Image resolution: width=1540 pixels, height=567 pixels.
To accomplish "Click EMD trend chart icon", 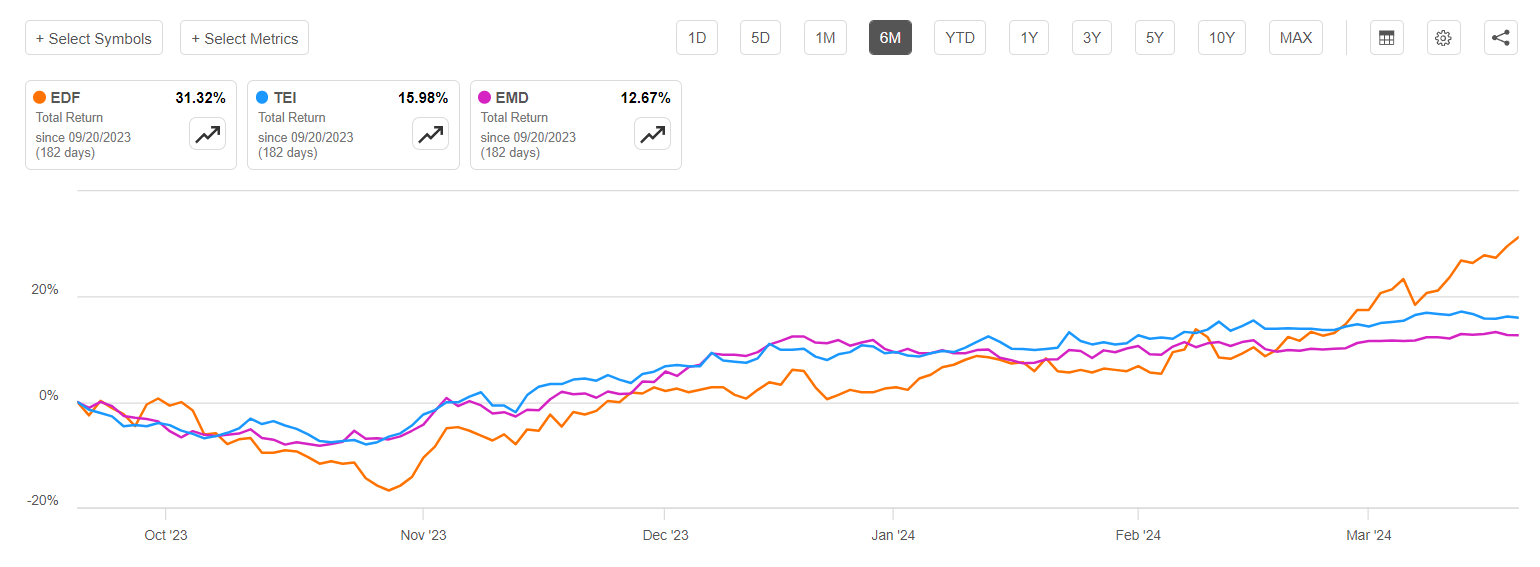I will tap(654, 134).
